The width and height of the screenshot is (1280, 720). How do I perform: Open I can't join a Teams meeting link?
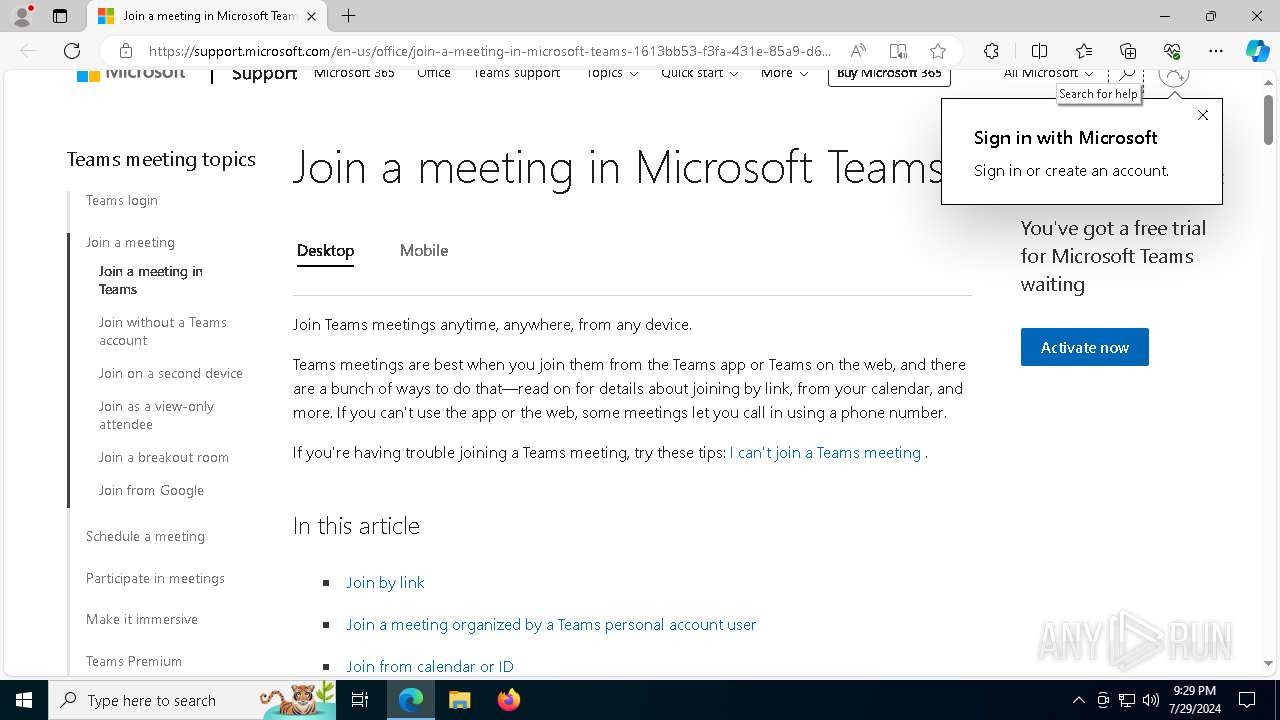pos(825,452)
